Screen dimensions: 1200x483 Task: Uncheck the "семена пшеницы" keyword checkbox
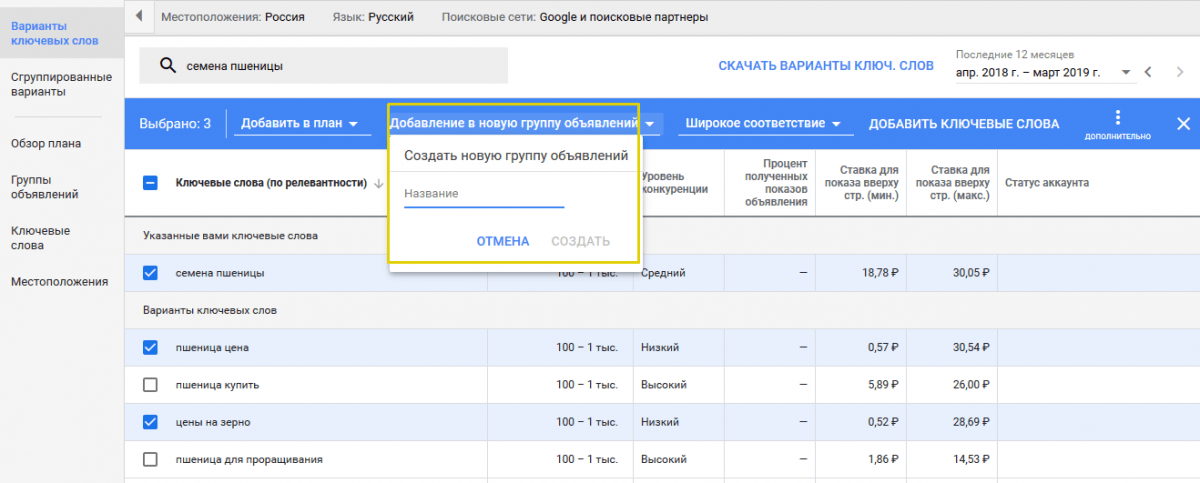[x=150, y=272]
